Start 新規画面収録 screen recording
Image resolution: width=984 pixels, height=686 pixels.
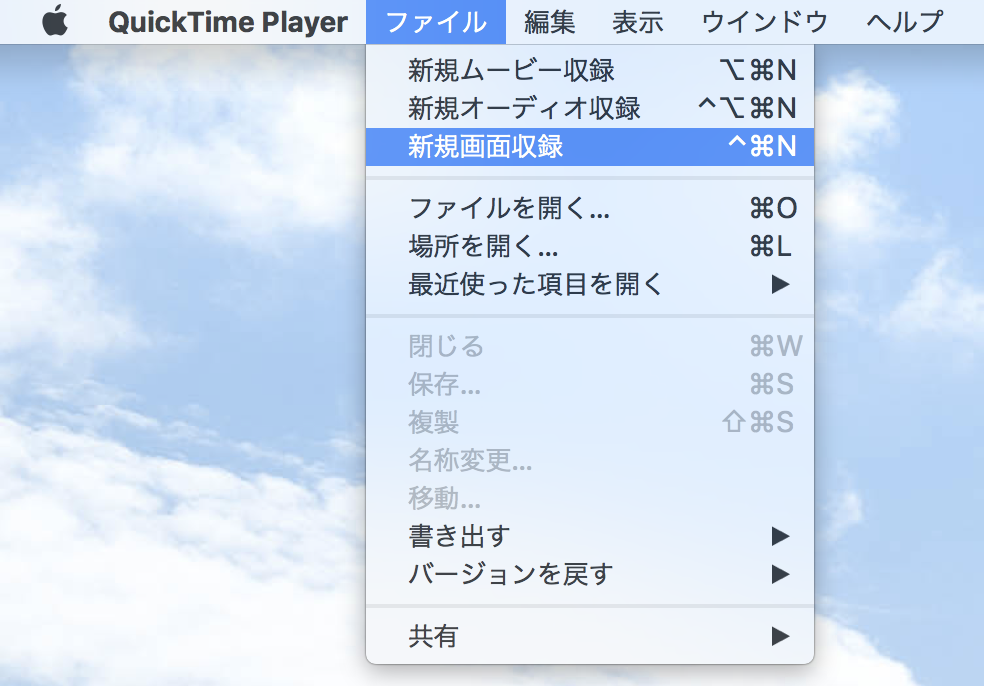(x=590, y=147)
